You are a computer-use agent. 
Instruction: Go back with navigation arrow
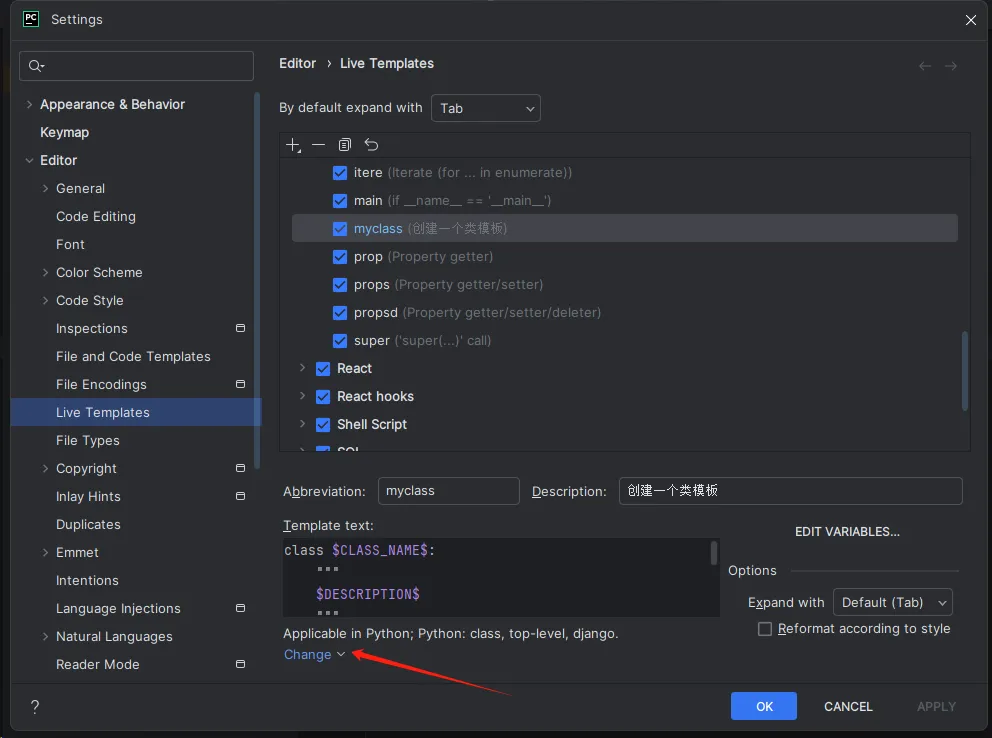925,66
